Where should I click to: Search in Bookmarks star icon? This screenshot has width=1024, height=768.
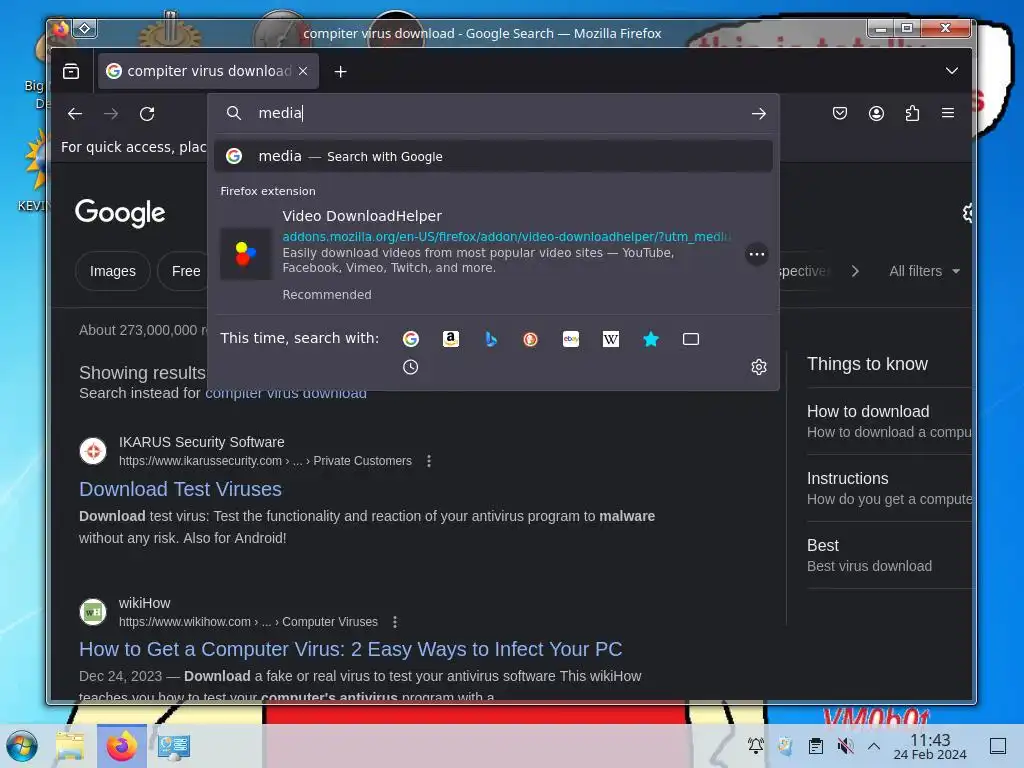point(650,339)
